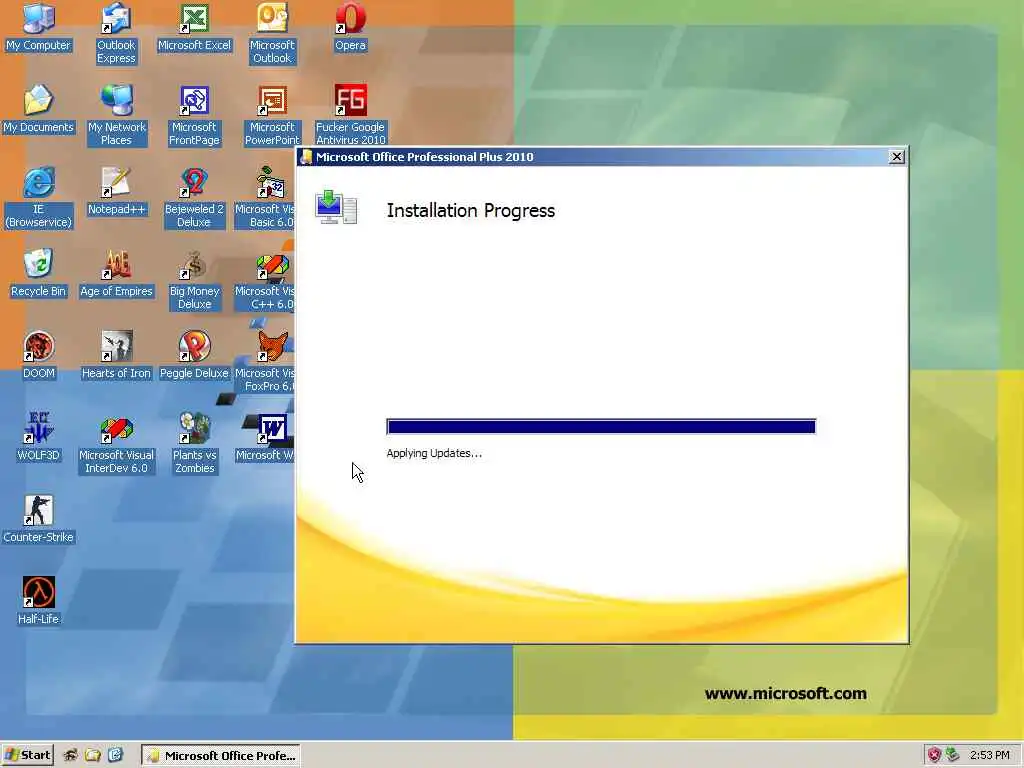Click the 2:53 PM system clock
Viewport: 1024px width, 768px height.
pyautogui.click(x=989, y=756)
